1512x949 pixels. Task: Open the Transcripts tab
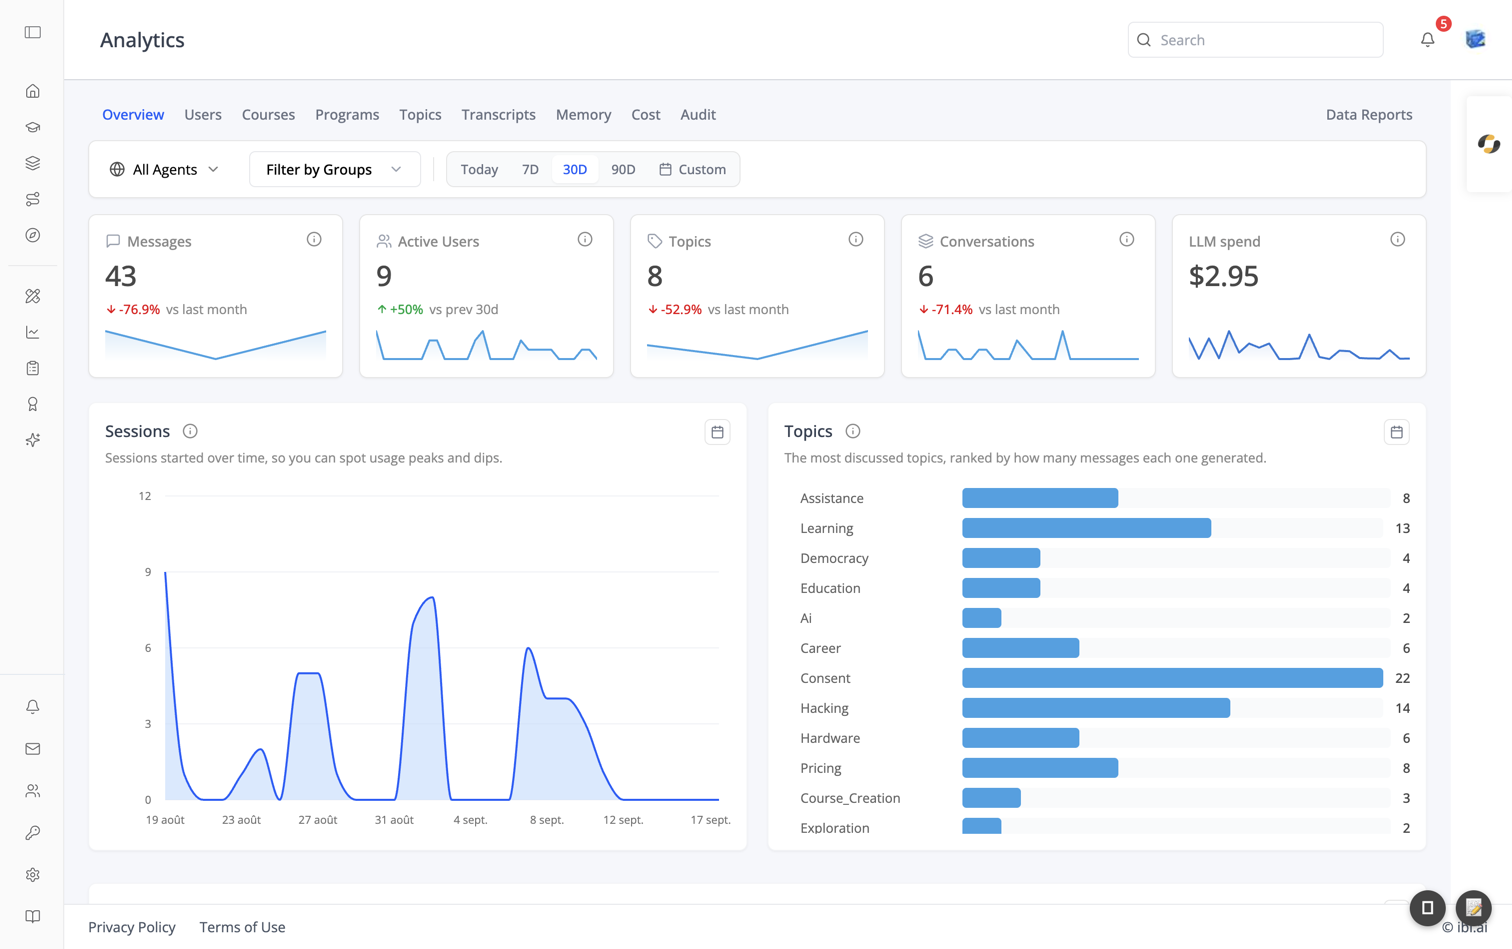point(498,114)
